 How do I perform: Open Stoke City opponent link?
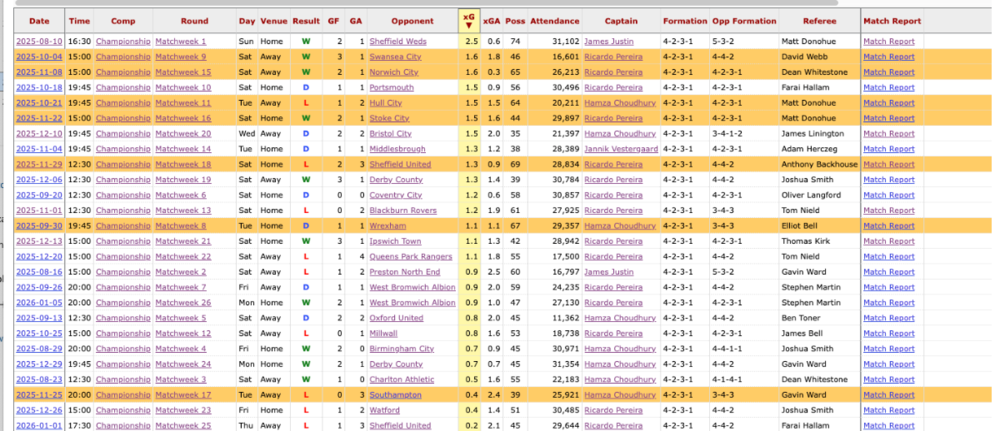coord(390,118)
